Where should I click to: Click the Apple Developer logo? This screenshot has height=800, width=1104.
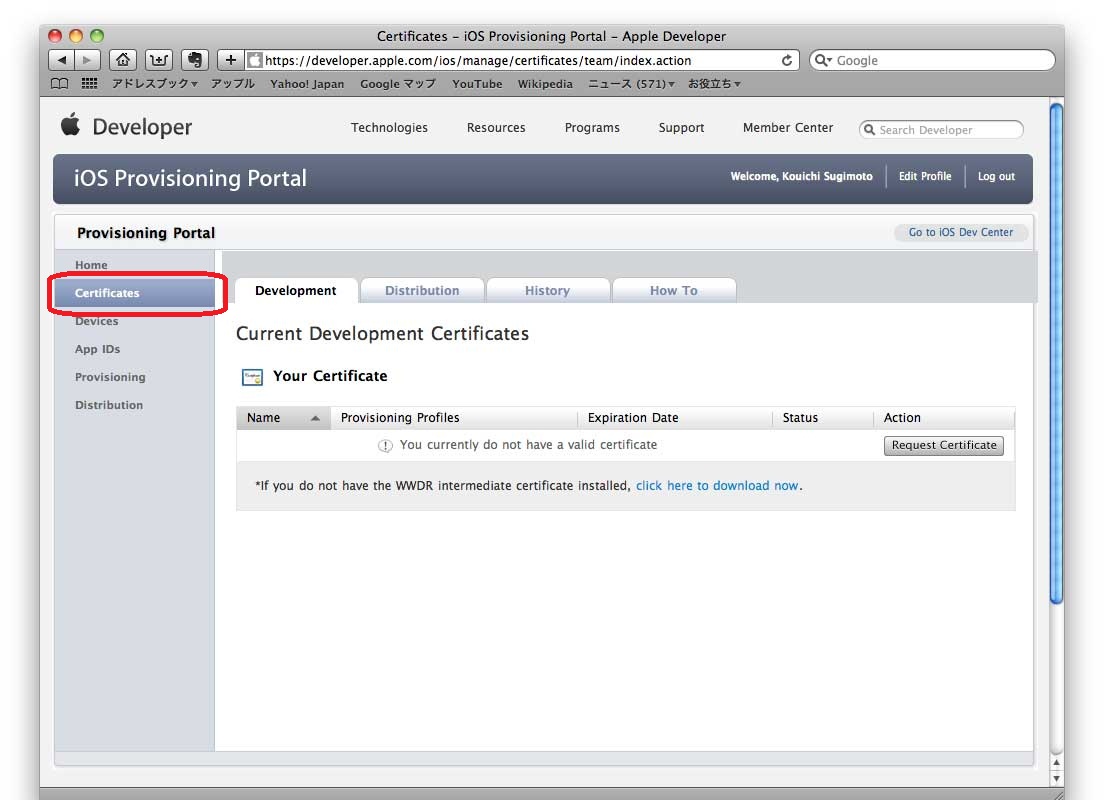point(126,127)
